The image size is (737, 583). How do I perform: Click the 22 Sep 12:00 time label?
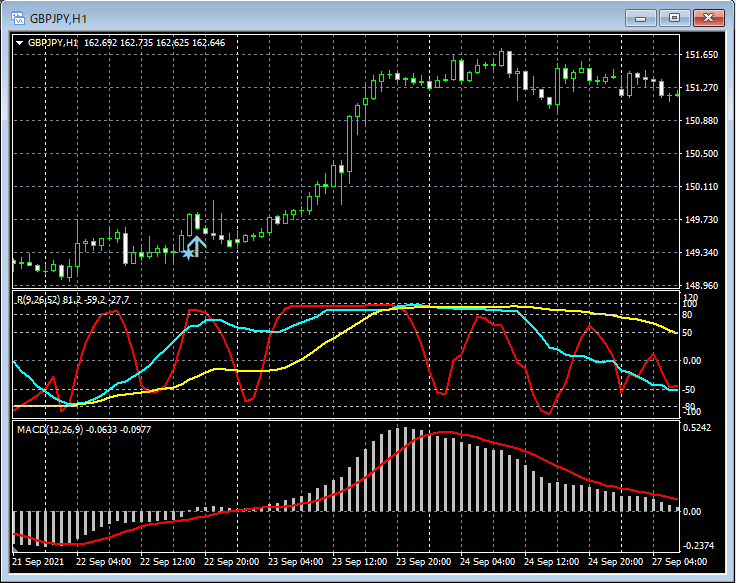pos(167,562)
